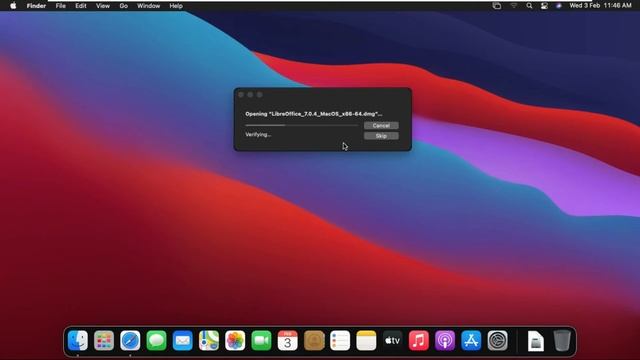This screenshot has width=640, height=360.
Task: Launch Safari from the Dock
Action: [130, 340]
